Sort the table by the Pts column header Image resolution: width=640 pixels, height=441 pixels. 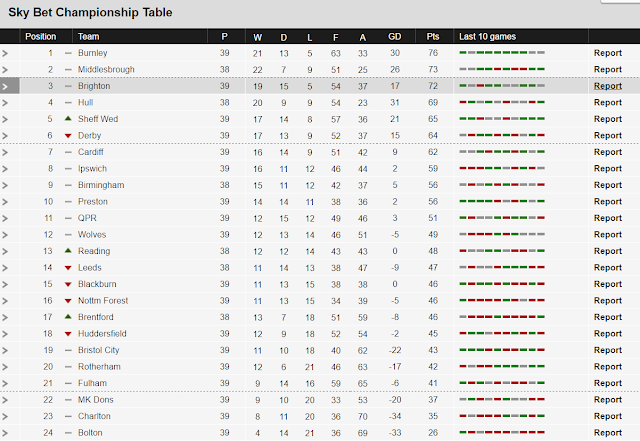click(433, 37)
